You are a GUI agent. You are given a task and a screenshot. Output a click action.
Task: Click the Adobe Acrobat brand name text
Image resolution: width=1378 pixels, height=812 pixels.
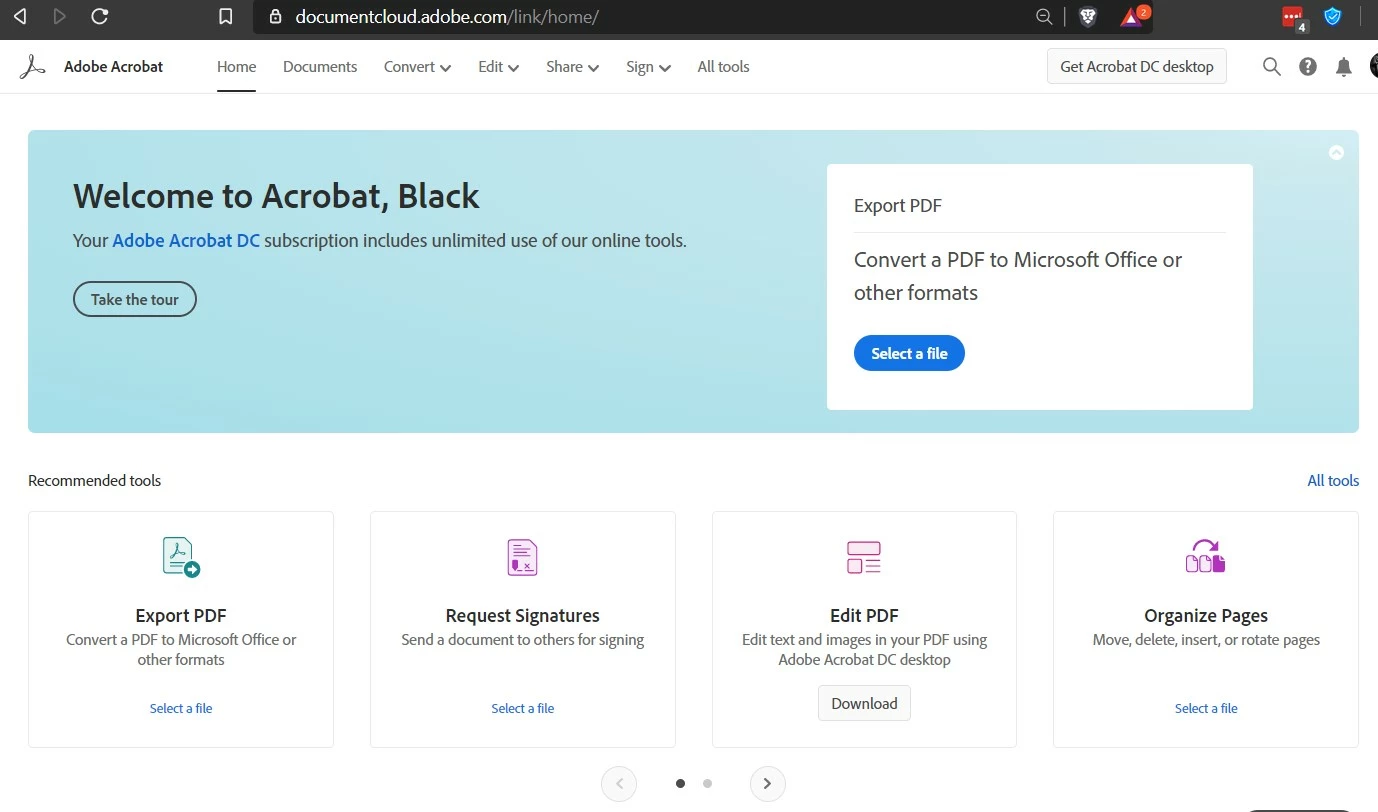(x=113, y=67)
